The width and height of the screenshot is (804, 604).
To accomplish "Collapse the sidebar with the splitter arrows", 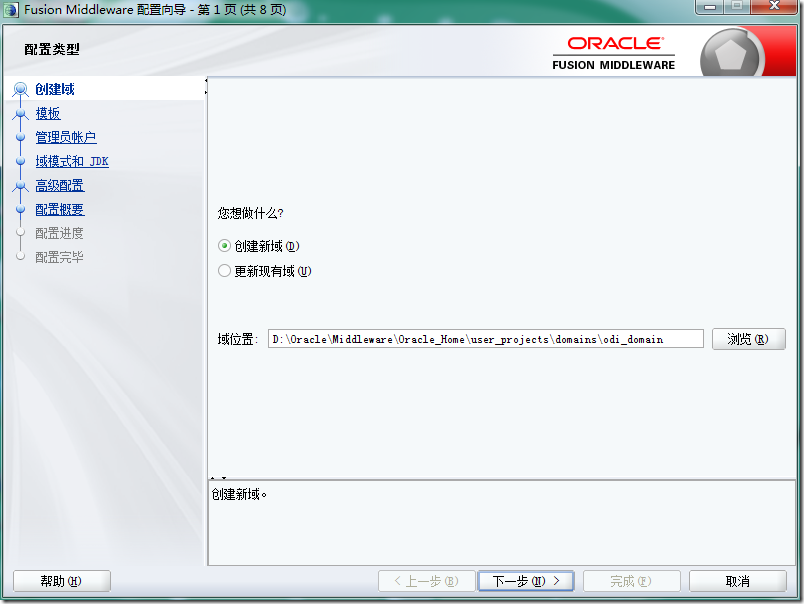I will [206, 86].
